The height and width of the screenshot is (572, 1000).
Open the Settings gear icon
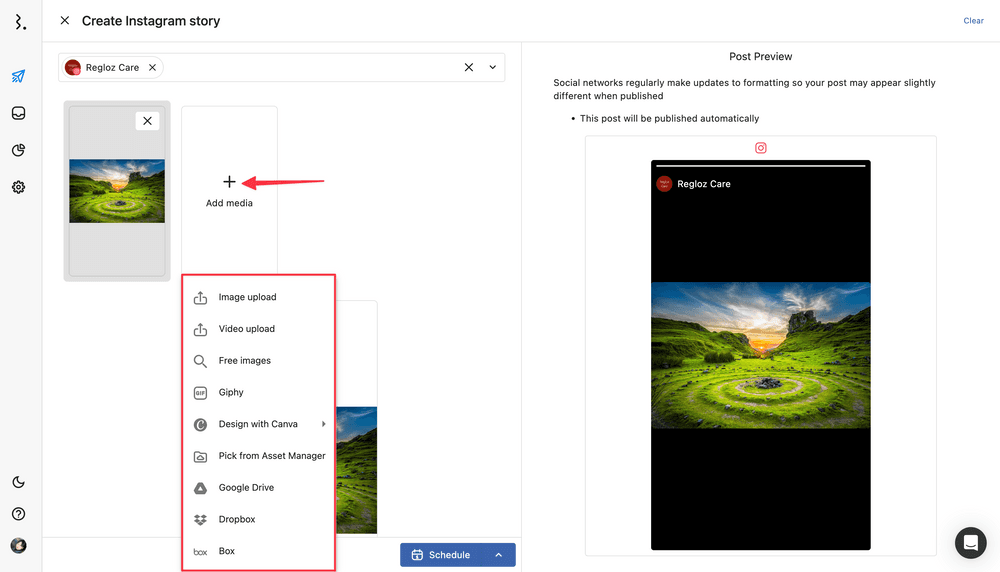(18, 187)
